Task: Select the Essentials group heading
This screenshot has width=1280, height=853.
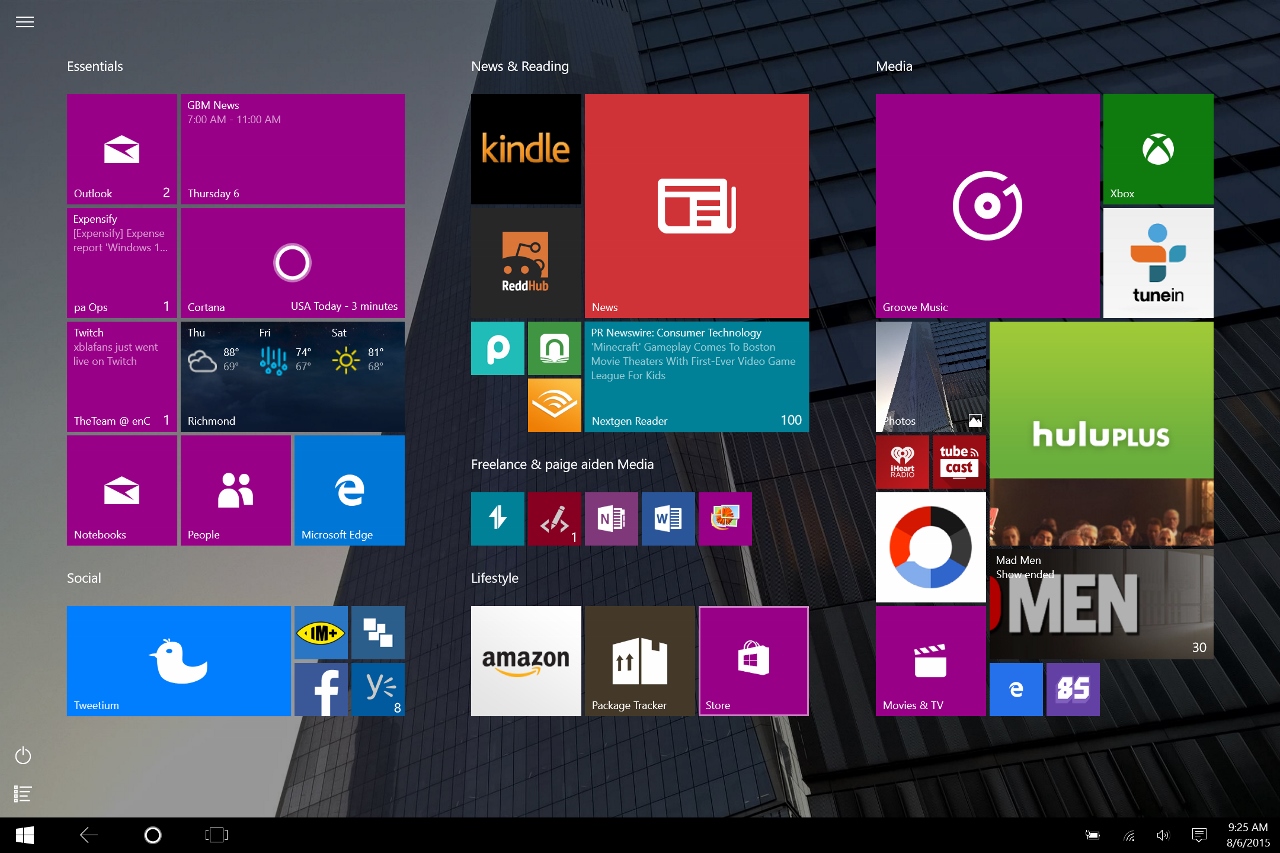Action: 95,66
